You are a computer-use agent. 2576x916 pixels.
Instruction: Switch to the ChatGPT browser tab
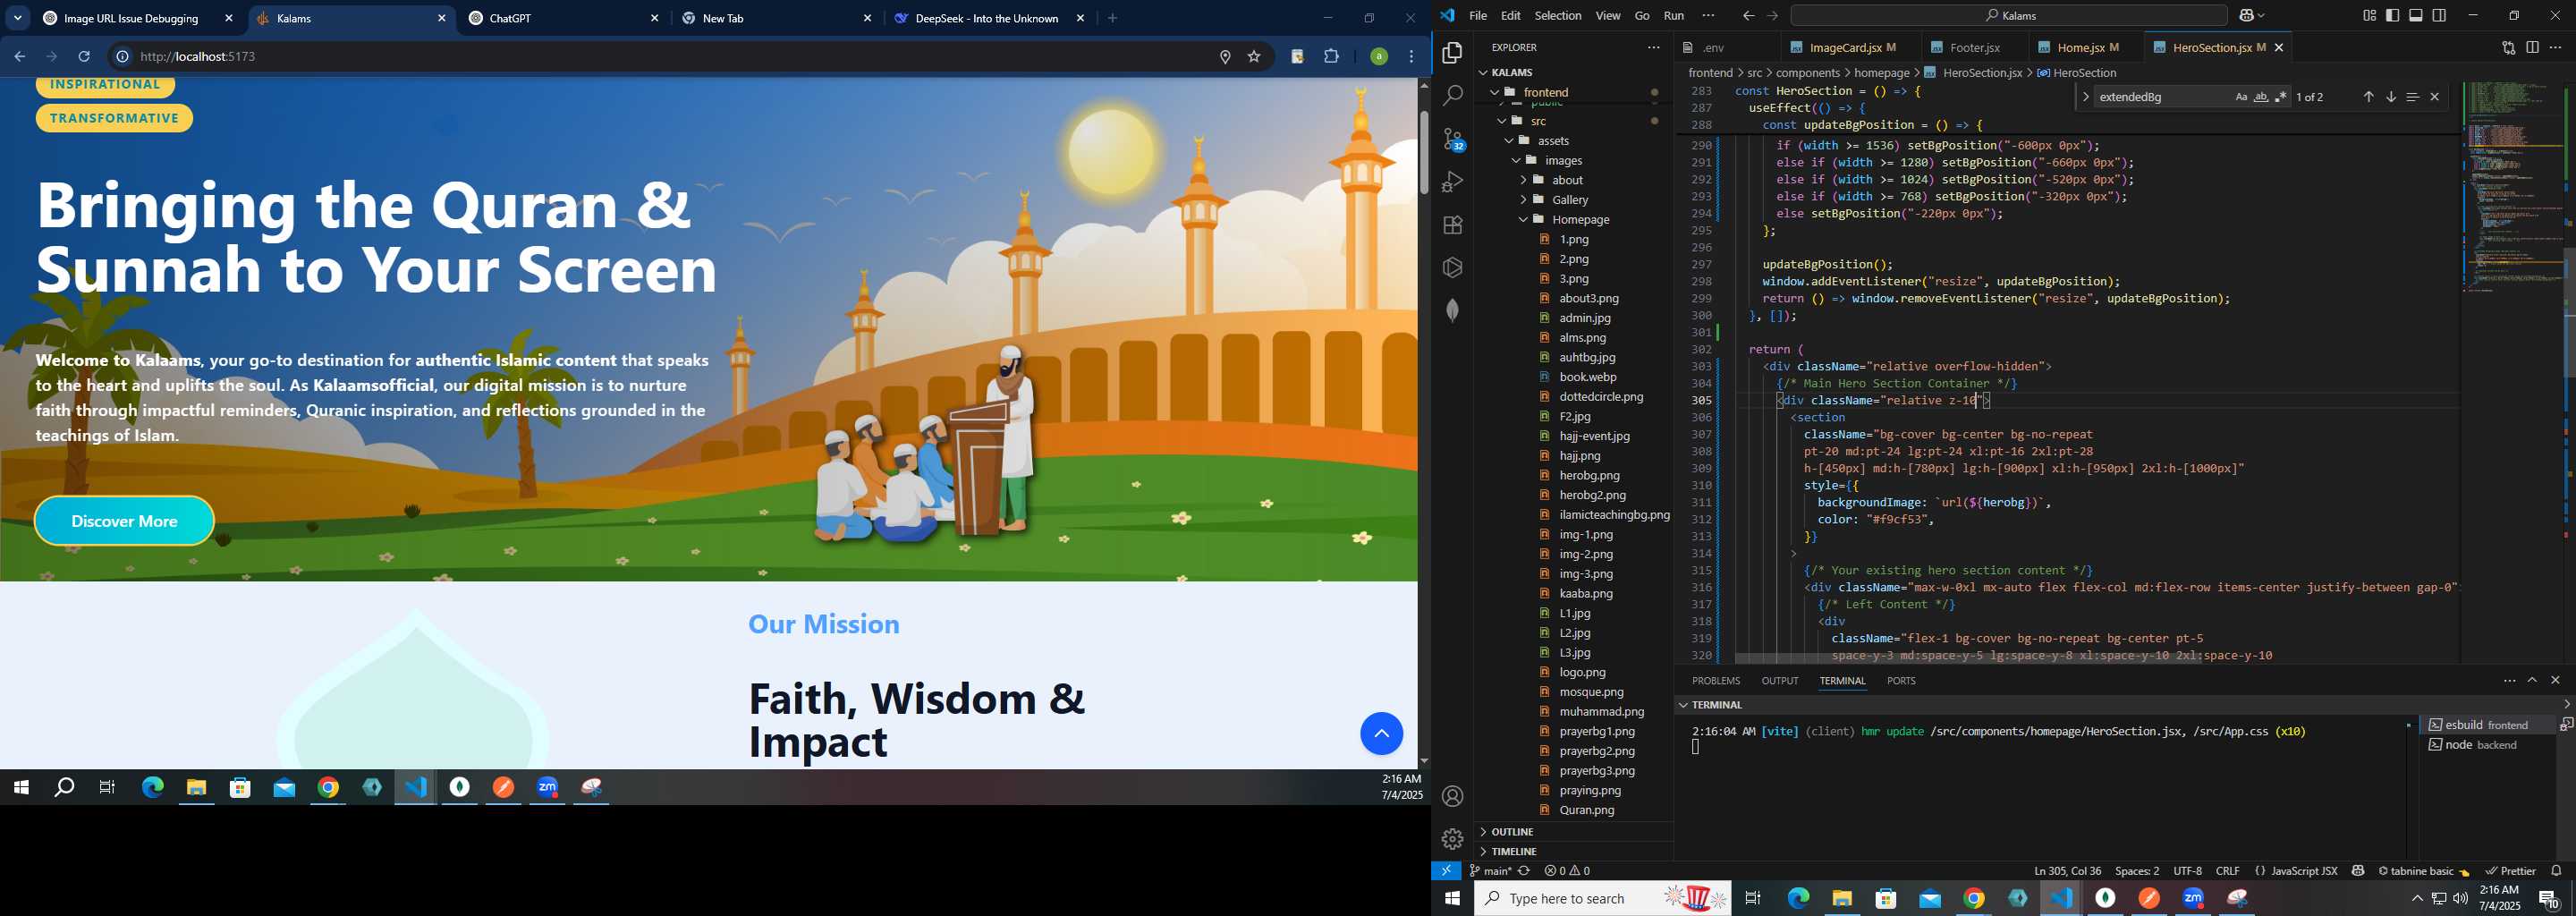[x=564, y=19]
